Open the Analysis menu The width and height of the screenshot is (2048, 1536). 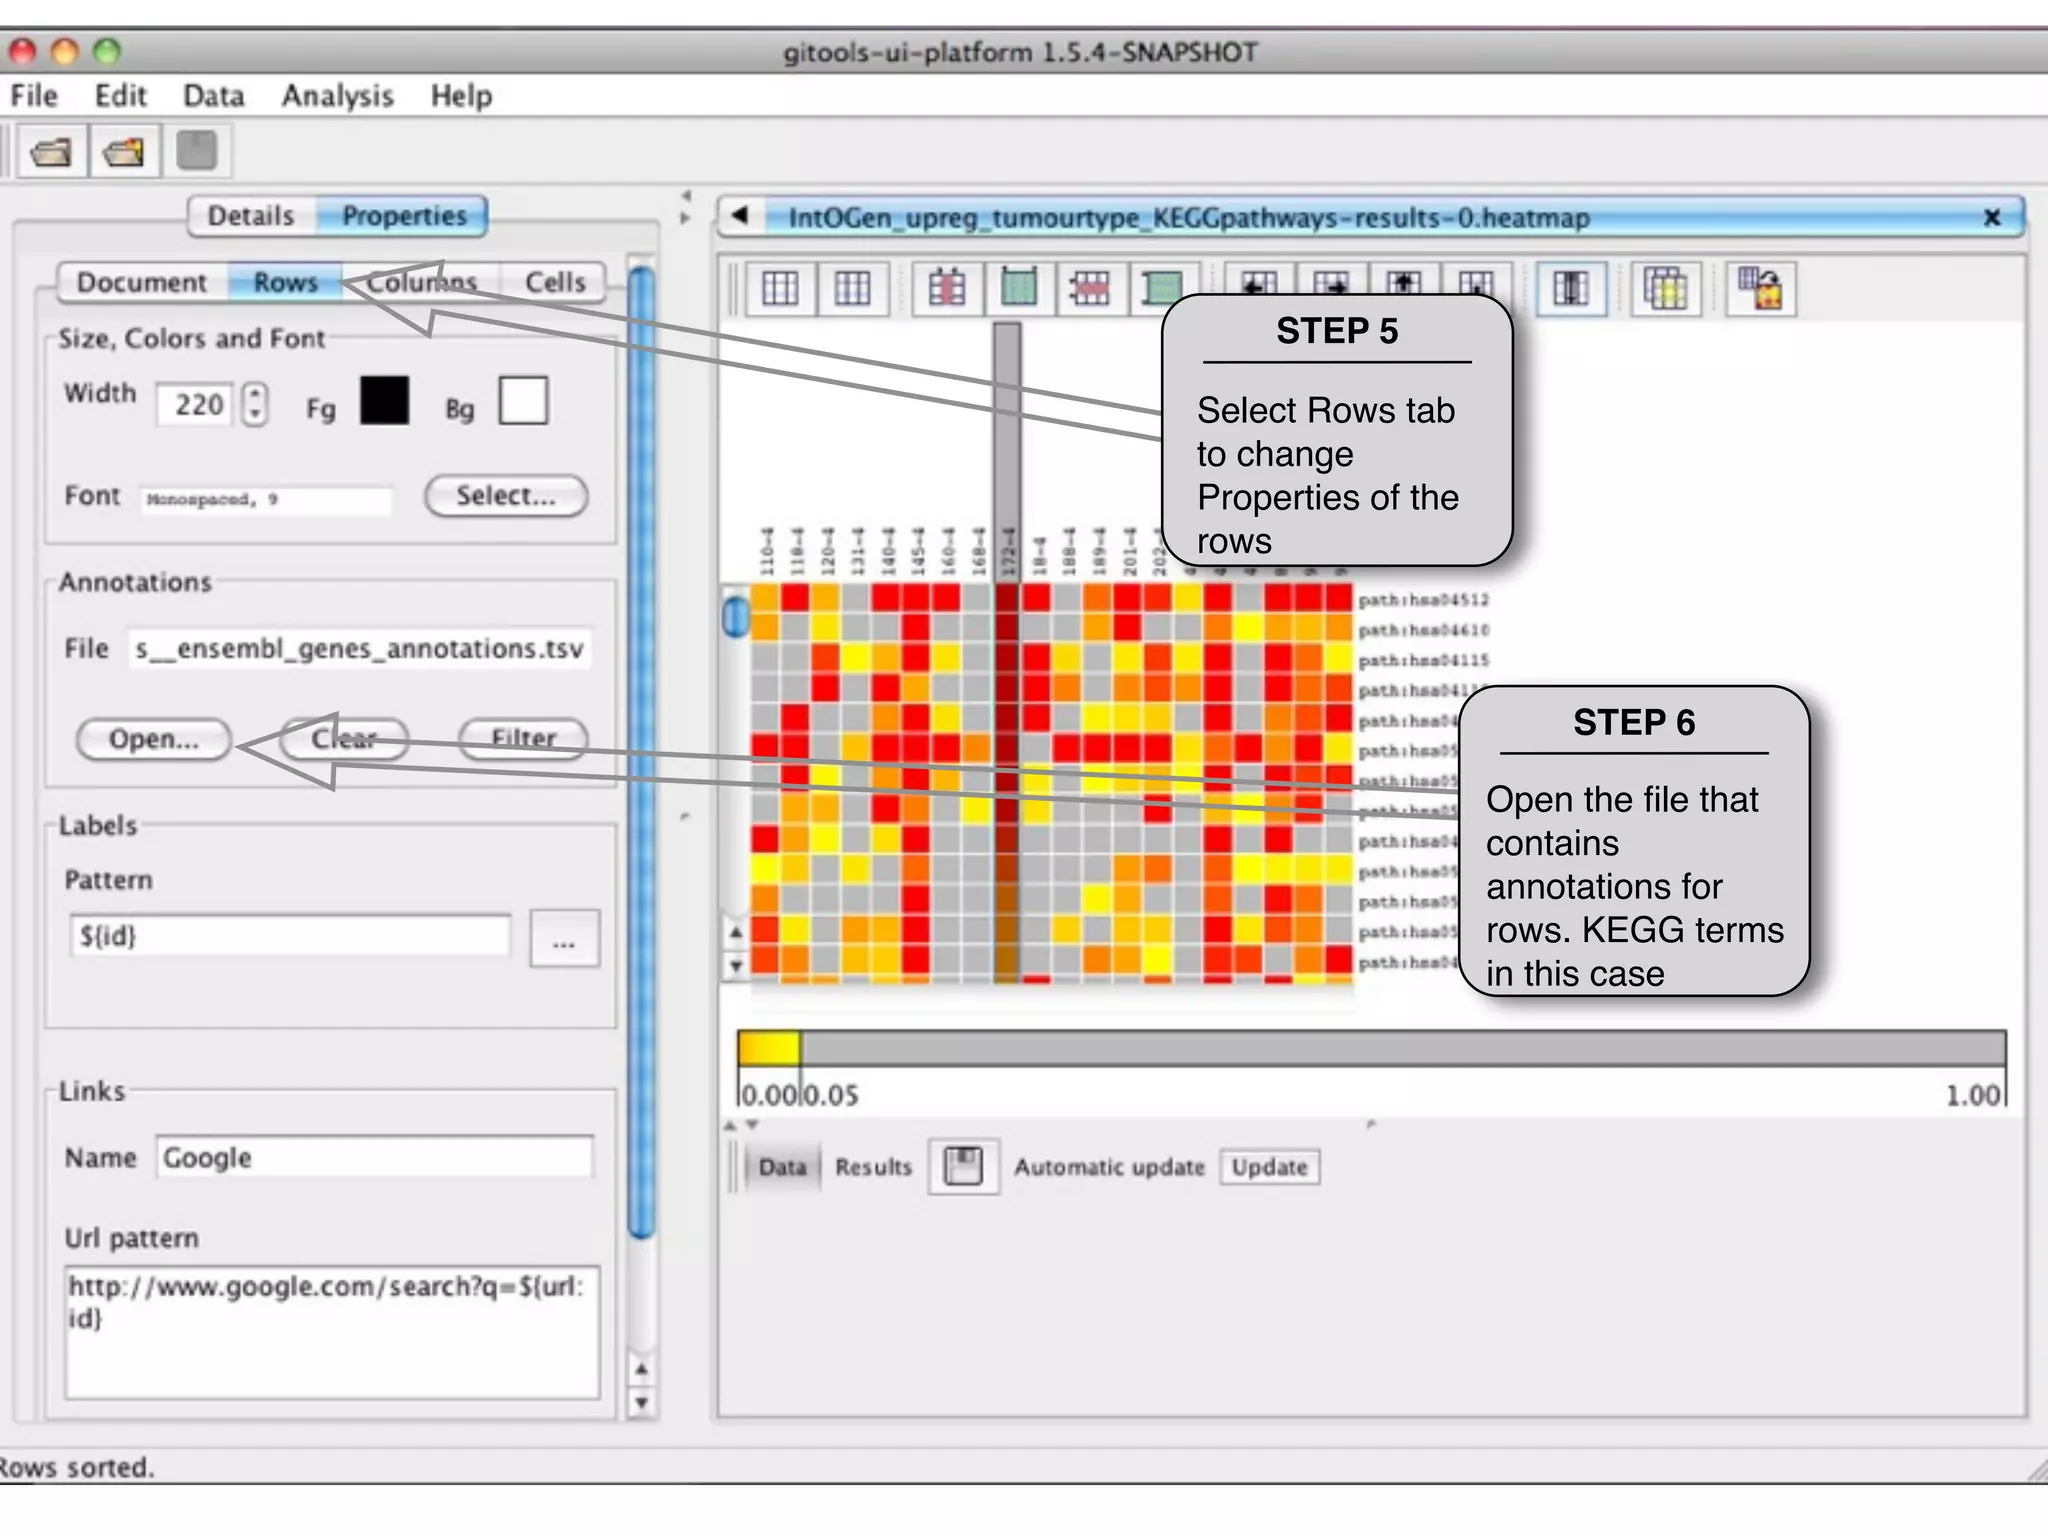pos(337,96)
